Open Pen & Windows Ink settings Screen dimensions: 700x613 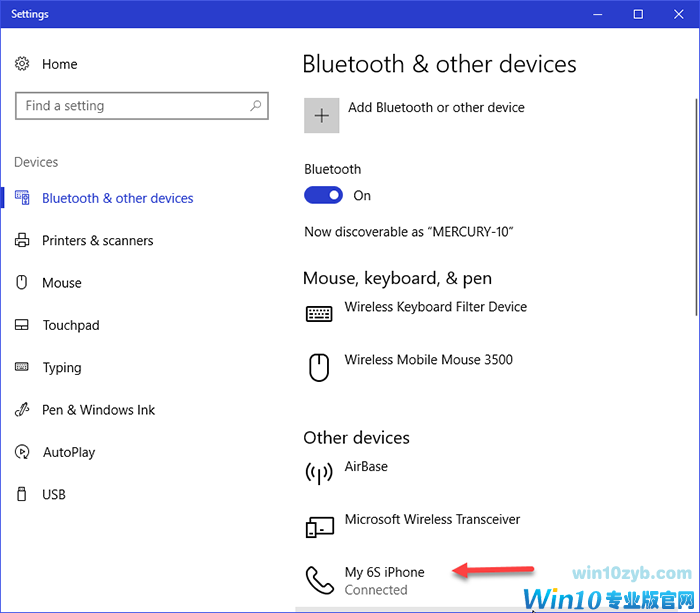point(98,410)
